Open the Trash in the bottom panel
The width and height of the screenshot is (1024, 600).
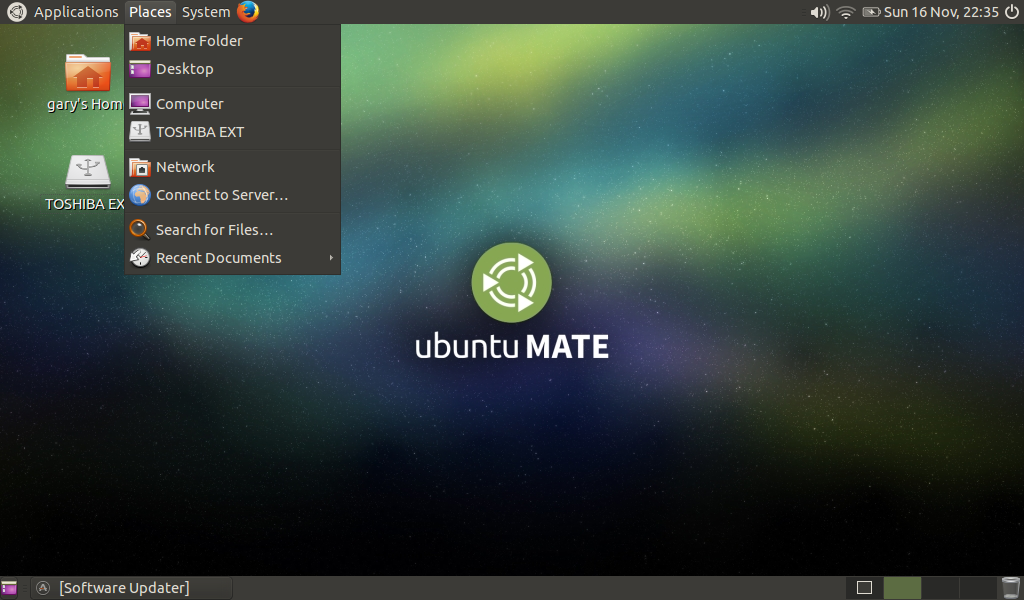[x=1011, y=588]
